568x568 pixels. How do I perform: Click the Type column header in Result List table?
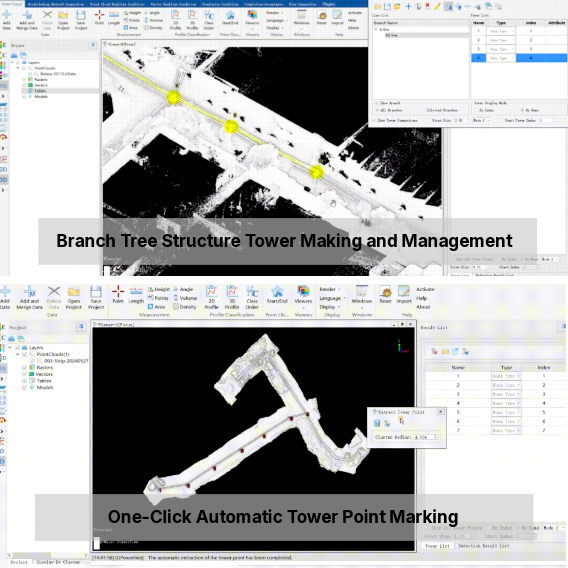(506, 367)
